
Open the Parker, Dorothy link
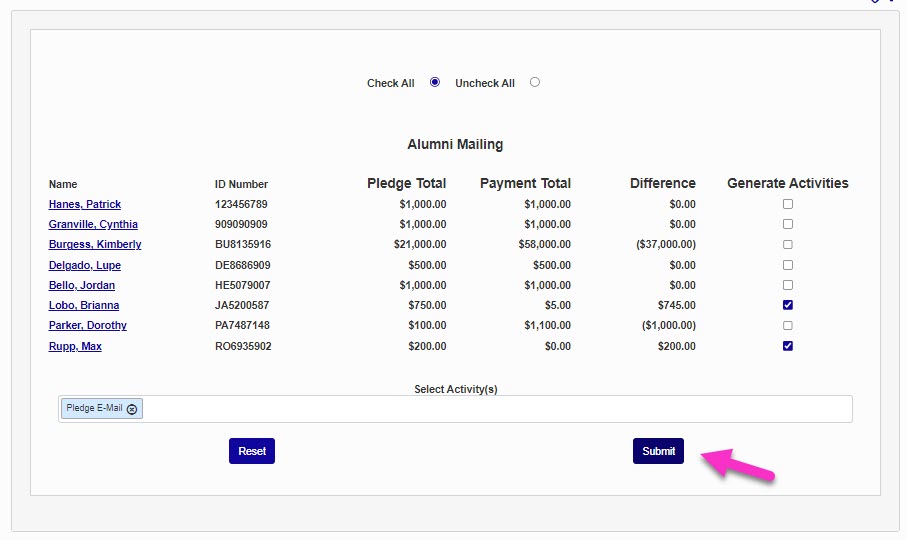(x=88, y=325)
